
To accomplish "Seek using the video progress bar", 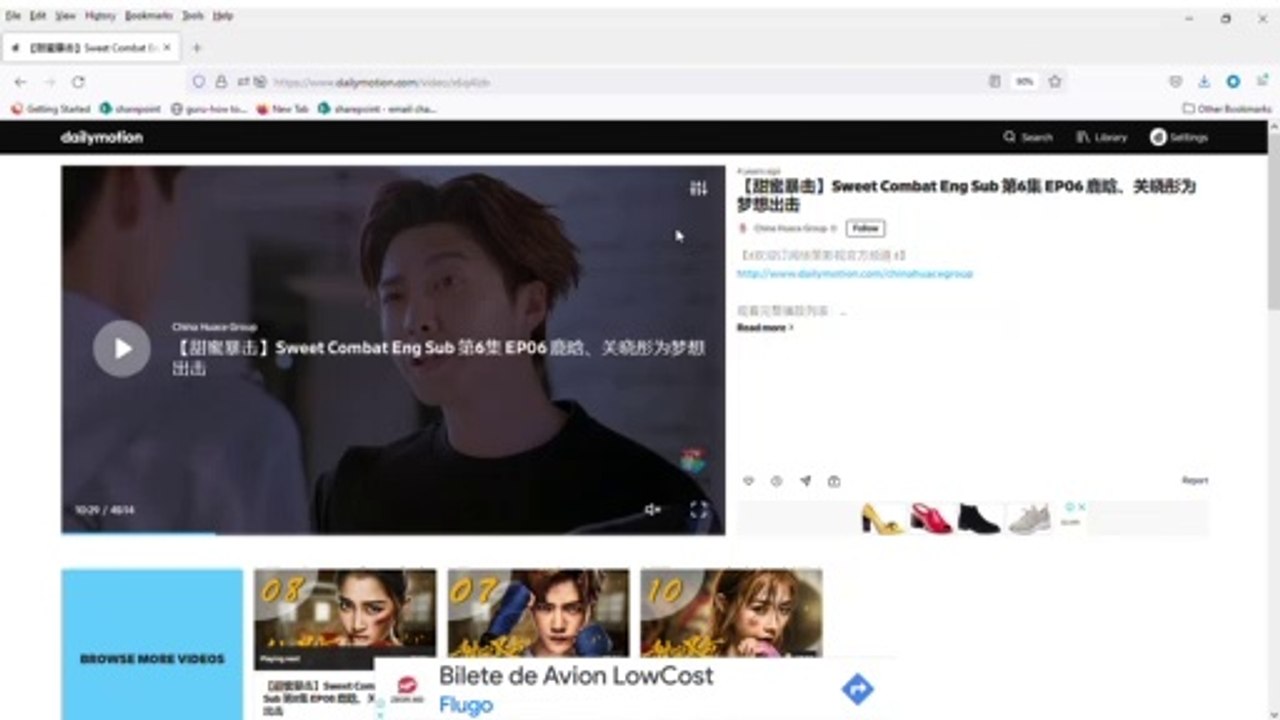I will pos(393,533).
